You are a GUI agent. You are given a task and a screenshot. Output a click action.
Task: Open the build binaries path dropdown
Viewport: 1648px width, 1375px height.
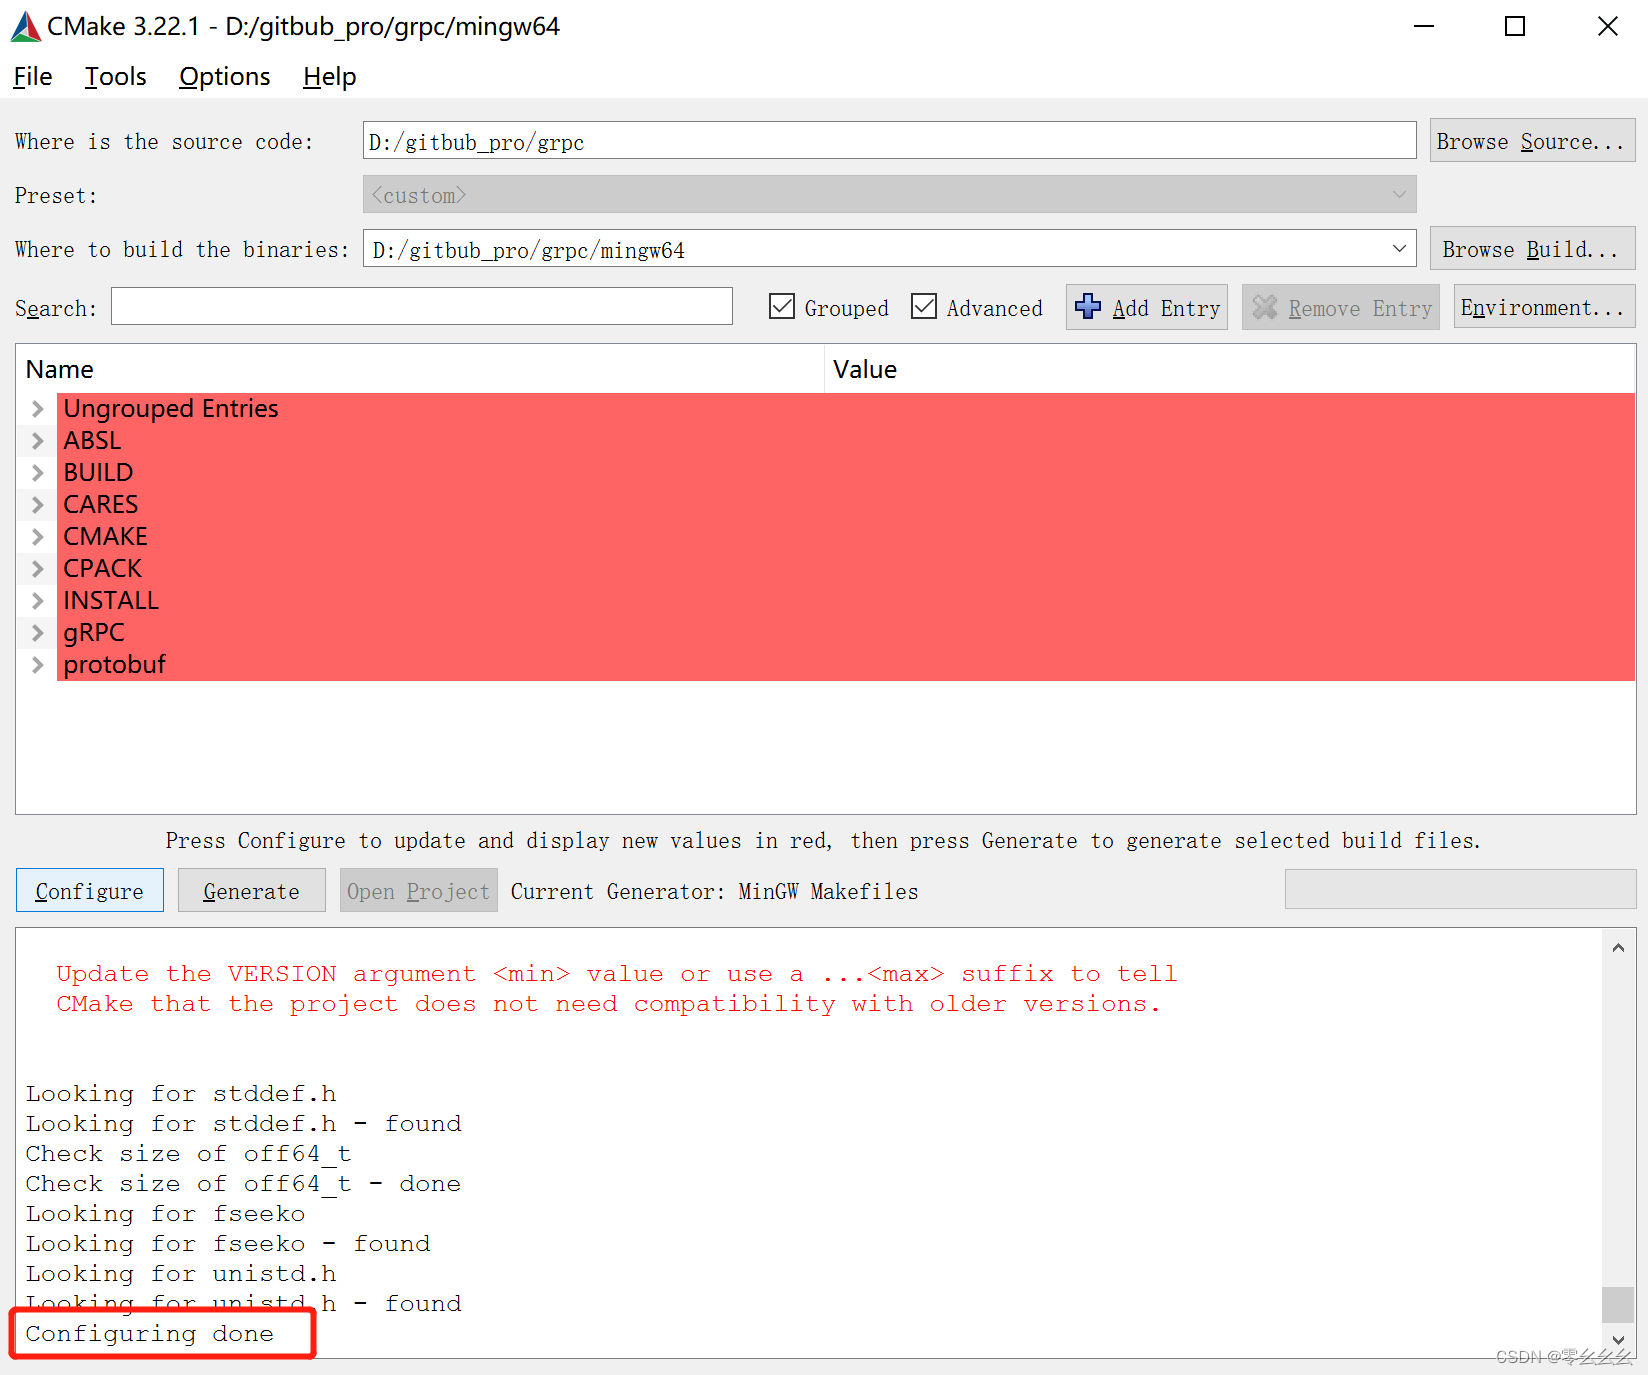click(1399, 249)
